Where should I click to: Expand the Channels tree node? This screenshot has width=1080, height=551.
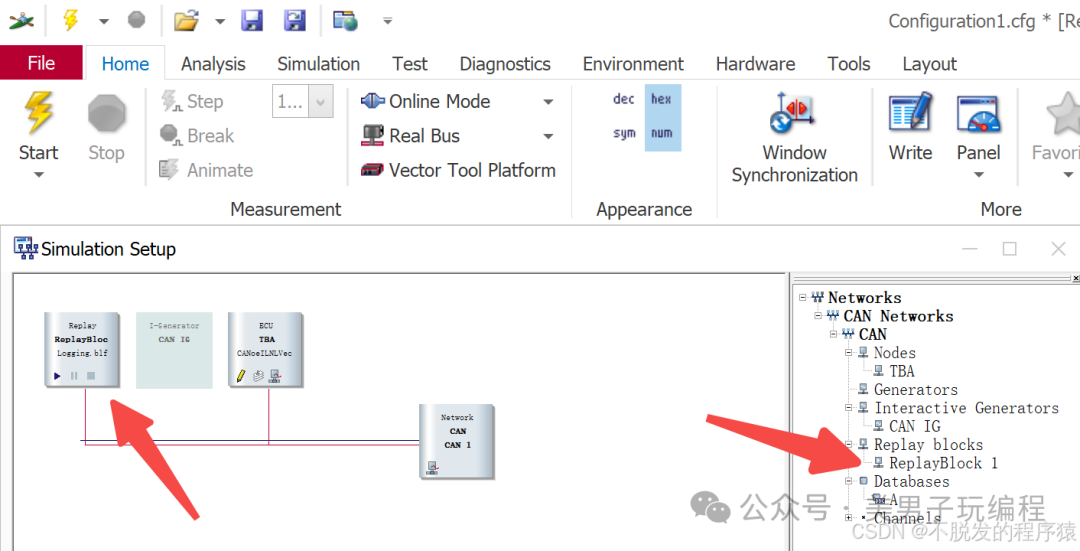tap(849, 518)
